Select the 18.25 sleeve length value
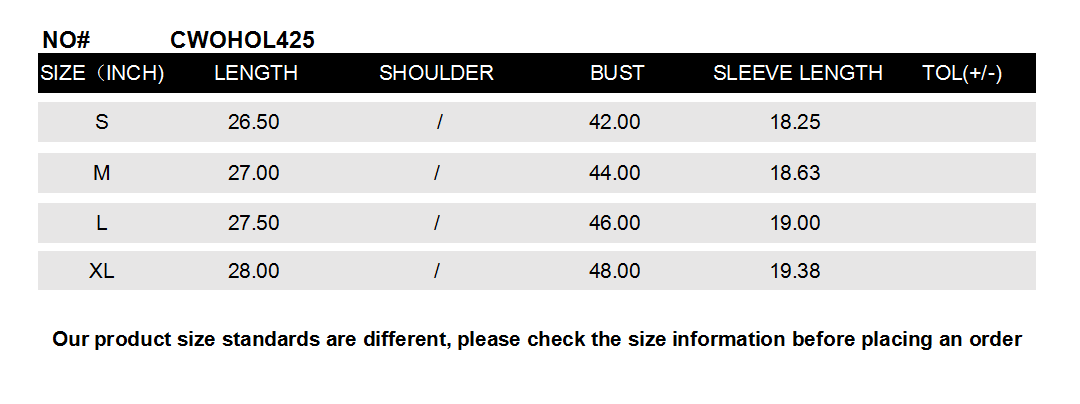 pos(795,122)
